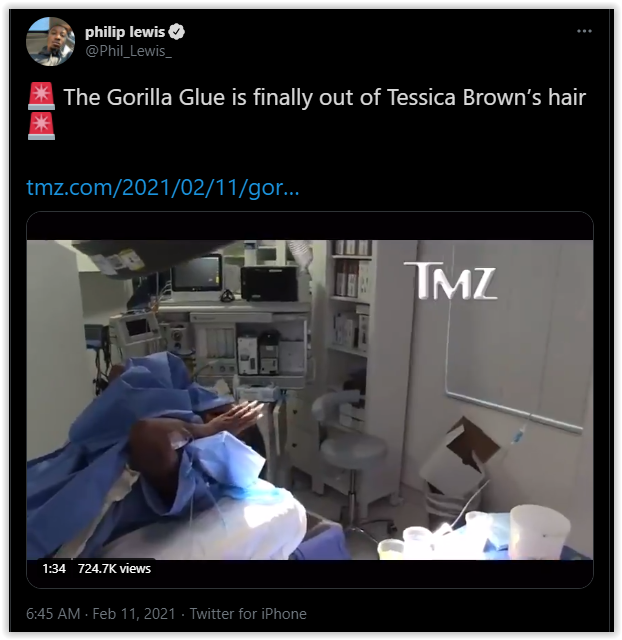Click the medical monitor screen in video
This screenshot has width=622, height=640.
coord(198,273)
